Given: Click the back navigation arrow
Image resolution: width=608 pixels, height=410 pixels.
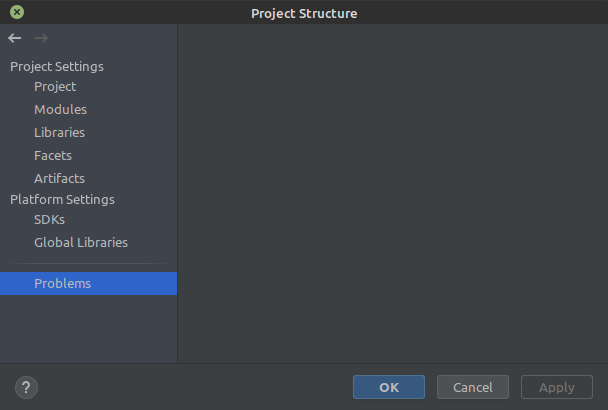Looking at the screenshot, I should click(14, 38).
